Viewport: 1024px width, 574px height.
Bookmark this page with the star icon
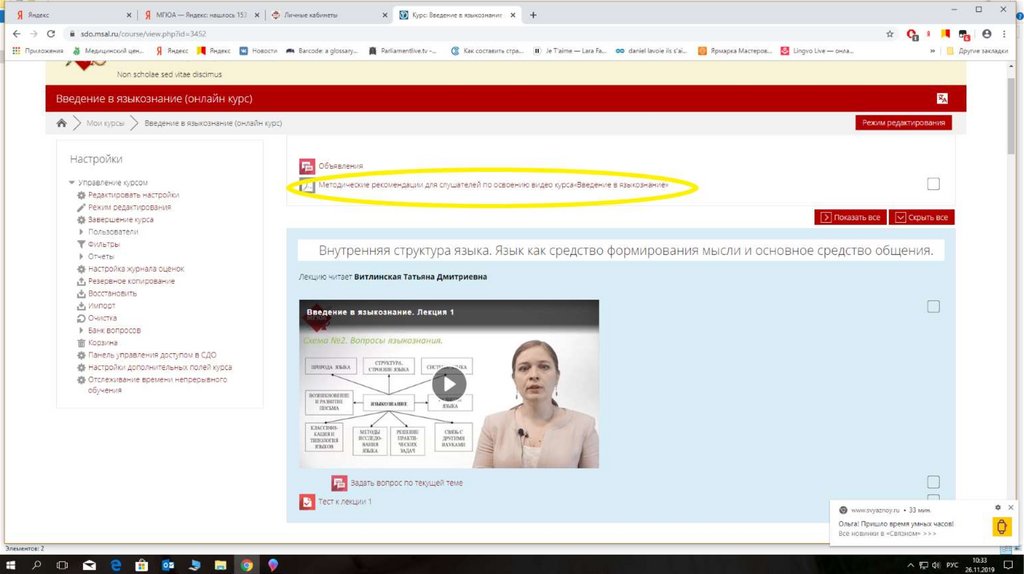coord(889,33)
